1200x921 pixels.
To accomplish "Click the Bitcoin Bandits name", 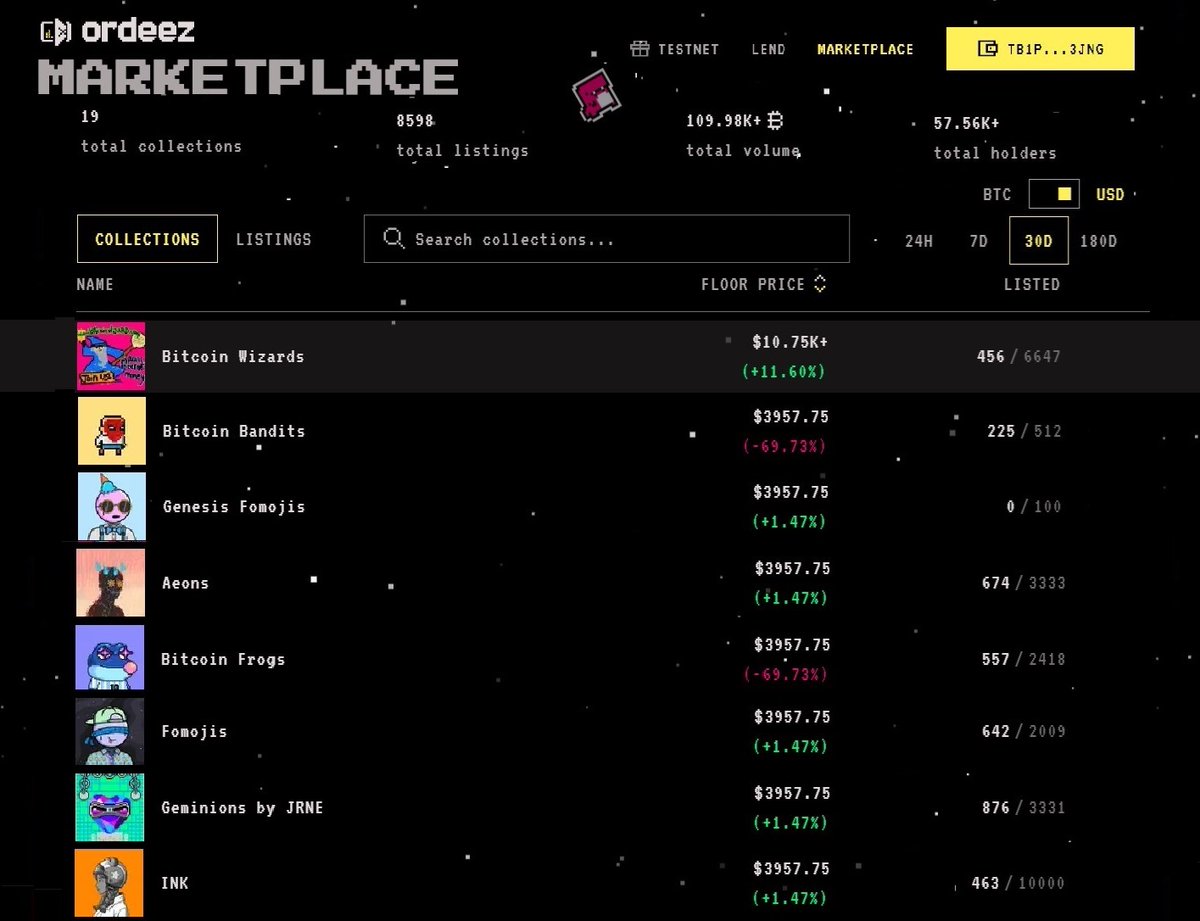I will point(234,432).
